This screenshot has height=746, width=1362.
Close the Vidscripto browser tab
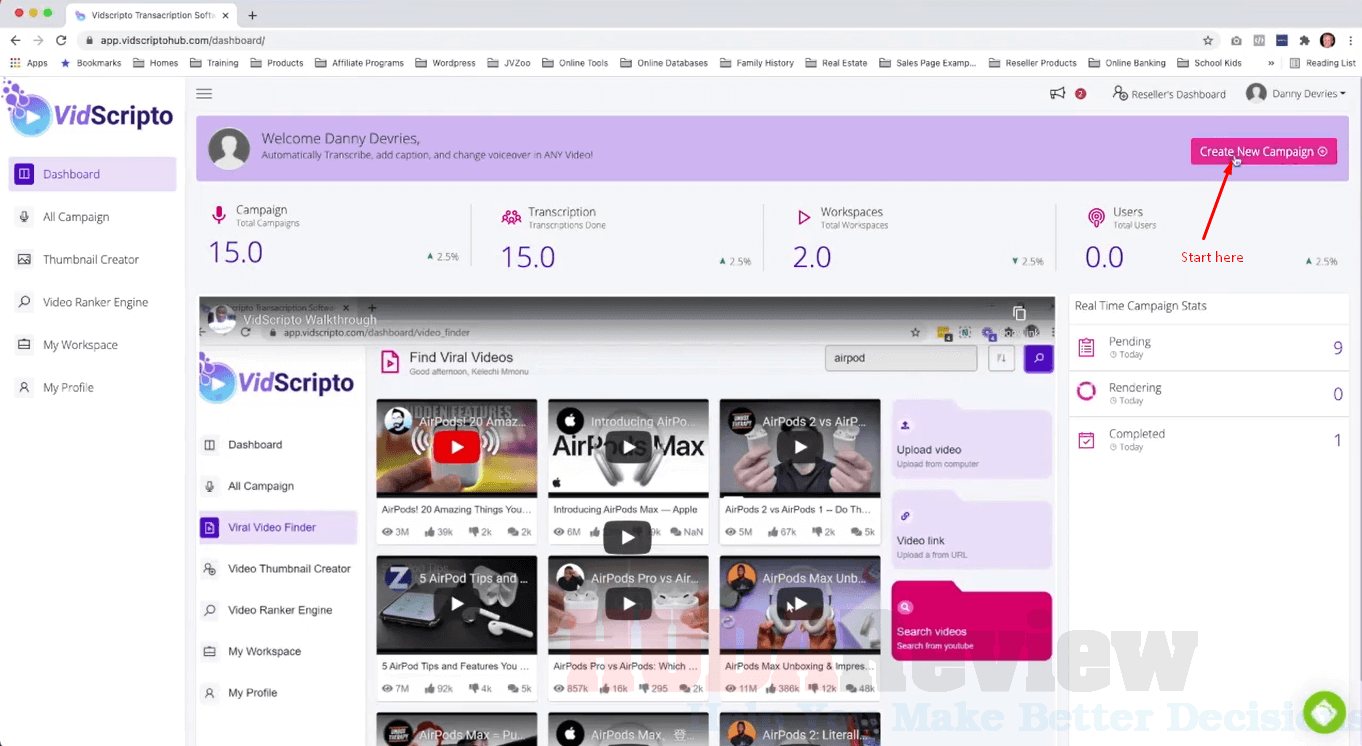(224, 15)
